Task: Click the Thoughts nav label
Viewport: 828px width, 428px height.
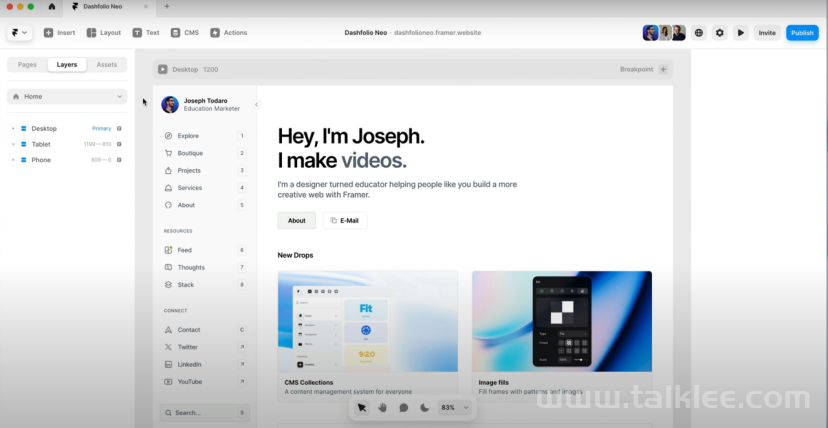Action: click(191, 268)
